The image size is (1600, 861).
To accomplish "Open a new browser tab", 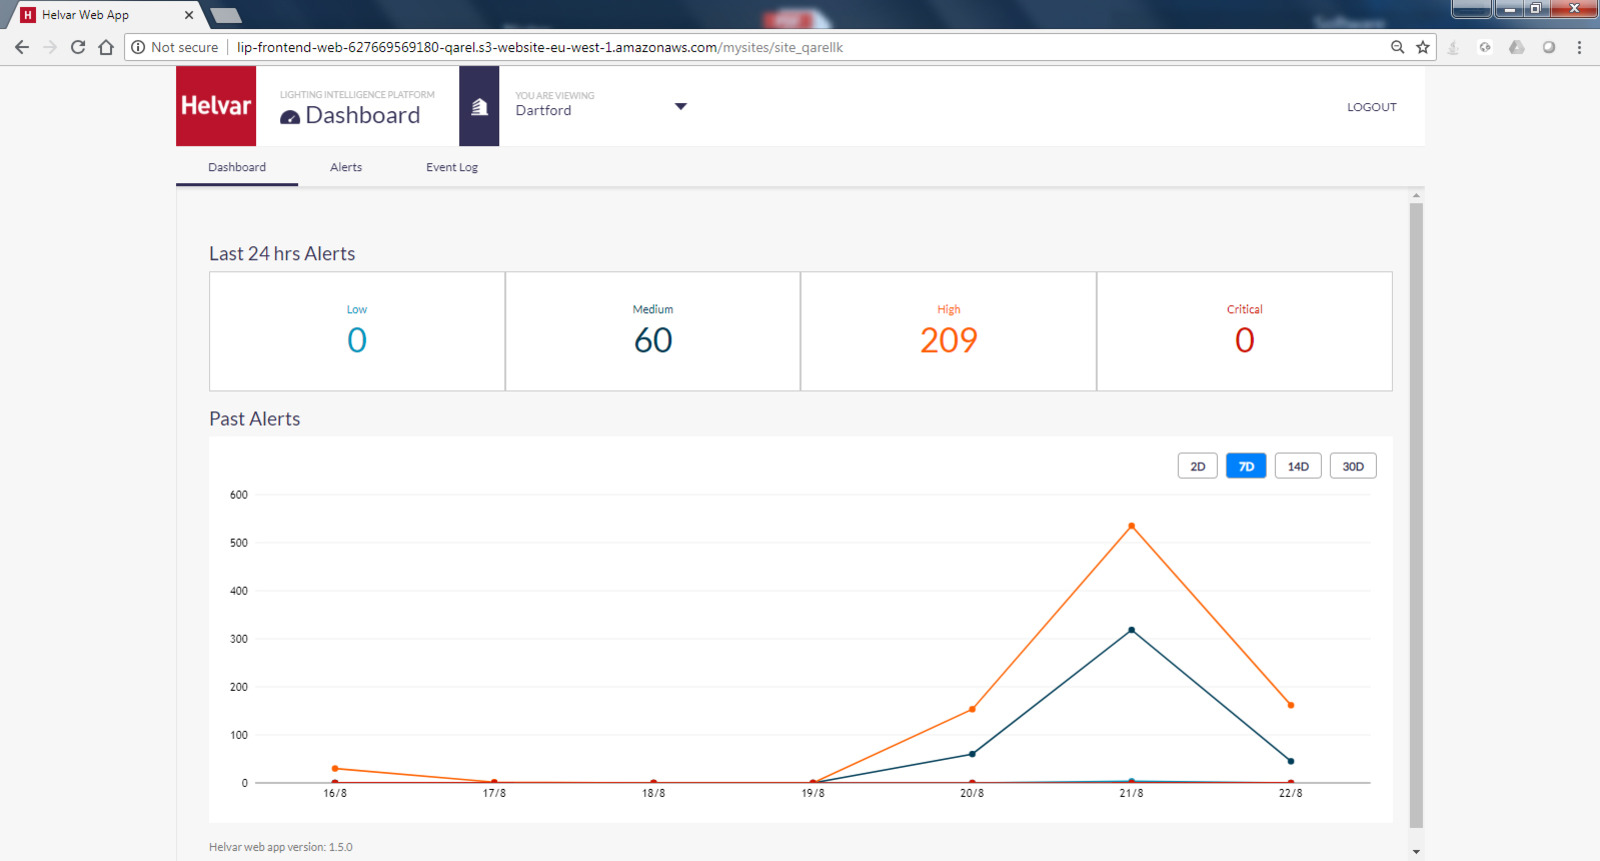I will [226, 15].
